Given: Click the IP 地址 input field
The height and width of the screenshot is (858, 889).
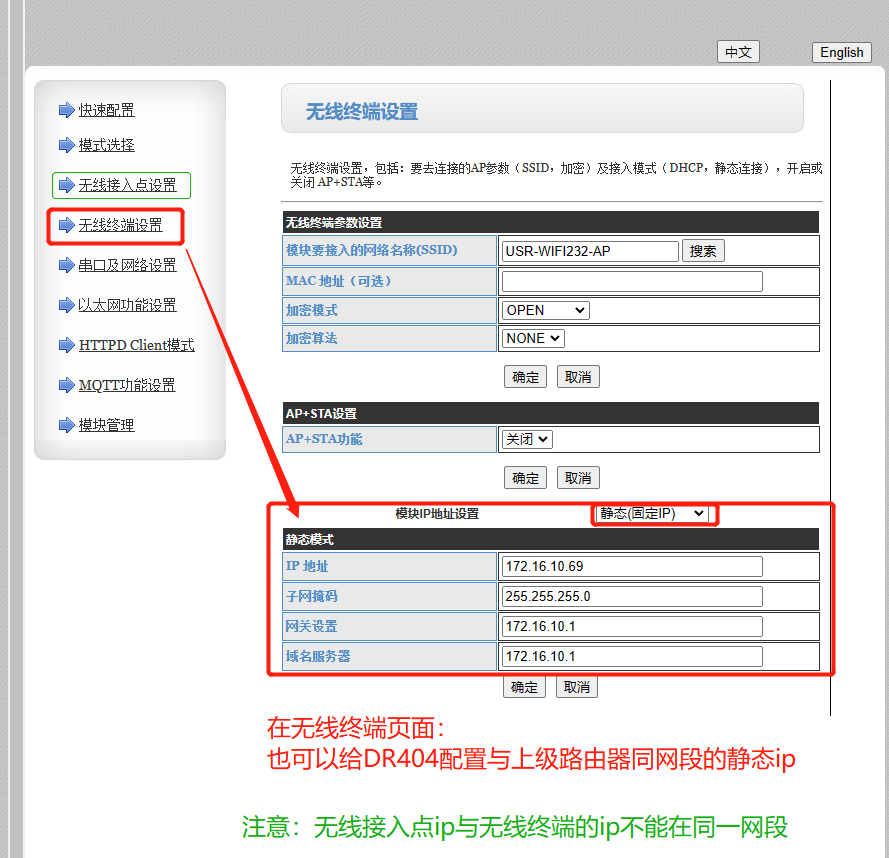Looking at the screenshot, I should pos(632,567).
